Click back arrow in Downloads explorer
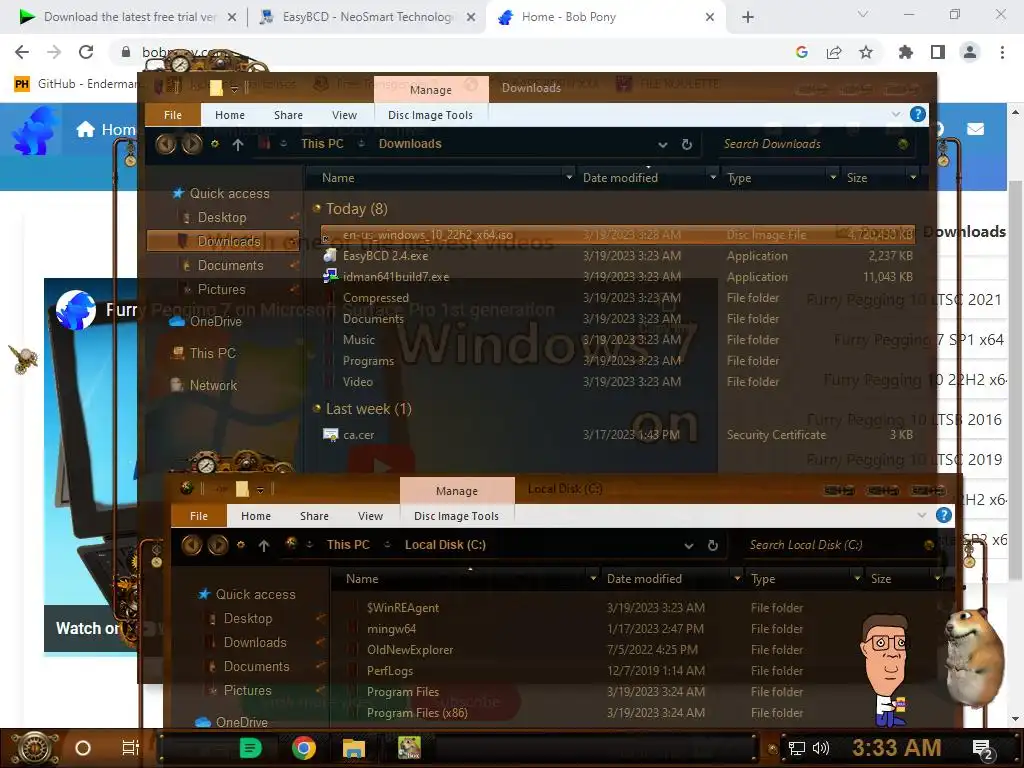The width and height of the screenshot is (1024, 768). click(166, 144)
